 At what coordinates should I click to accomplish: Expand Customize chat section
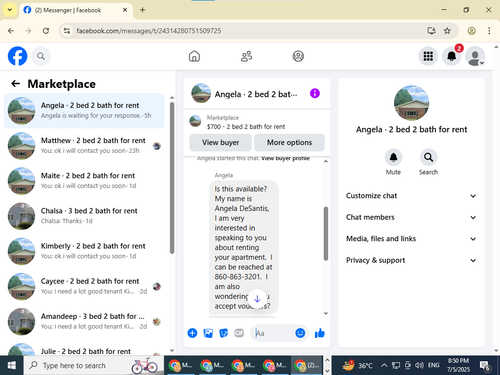click(x=411, y=196)
